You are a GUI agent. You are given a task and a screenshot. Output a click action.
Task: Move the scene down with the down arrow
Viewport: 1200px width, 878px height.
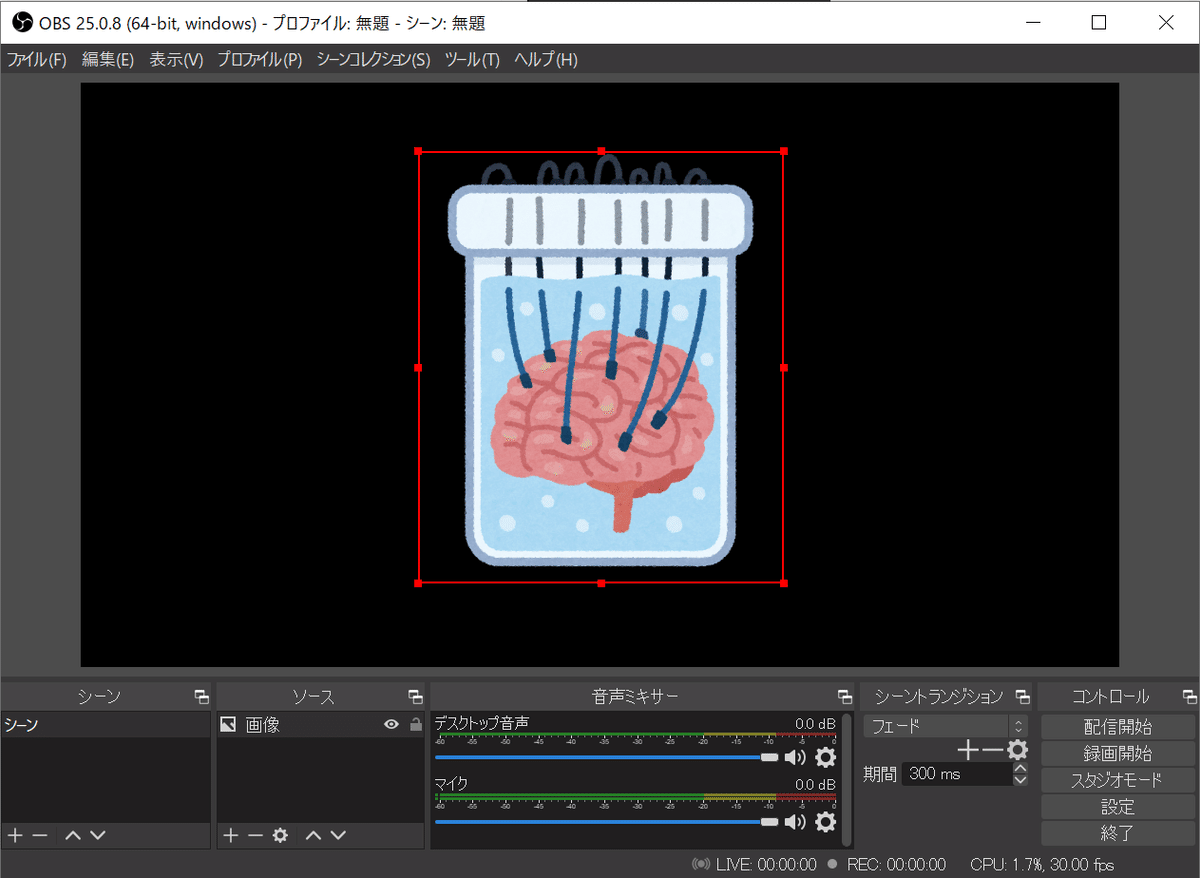coord(97,835)
